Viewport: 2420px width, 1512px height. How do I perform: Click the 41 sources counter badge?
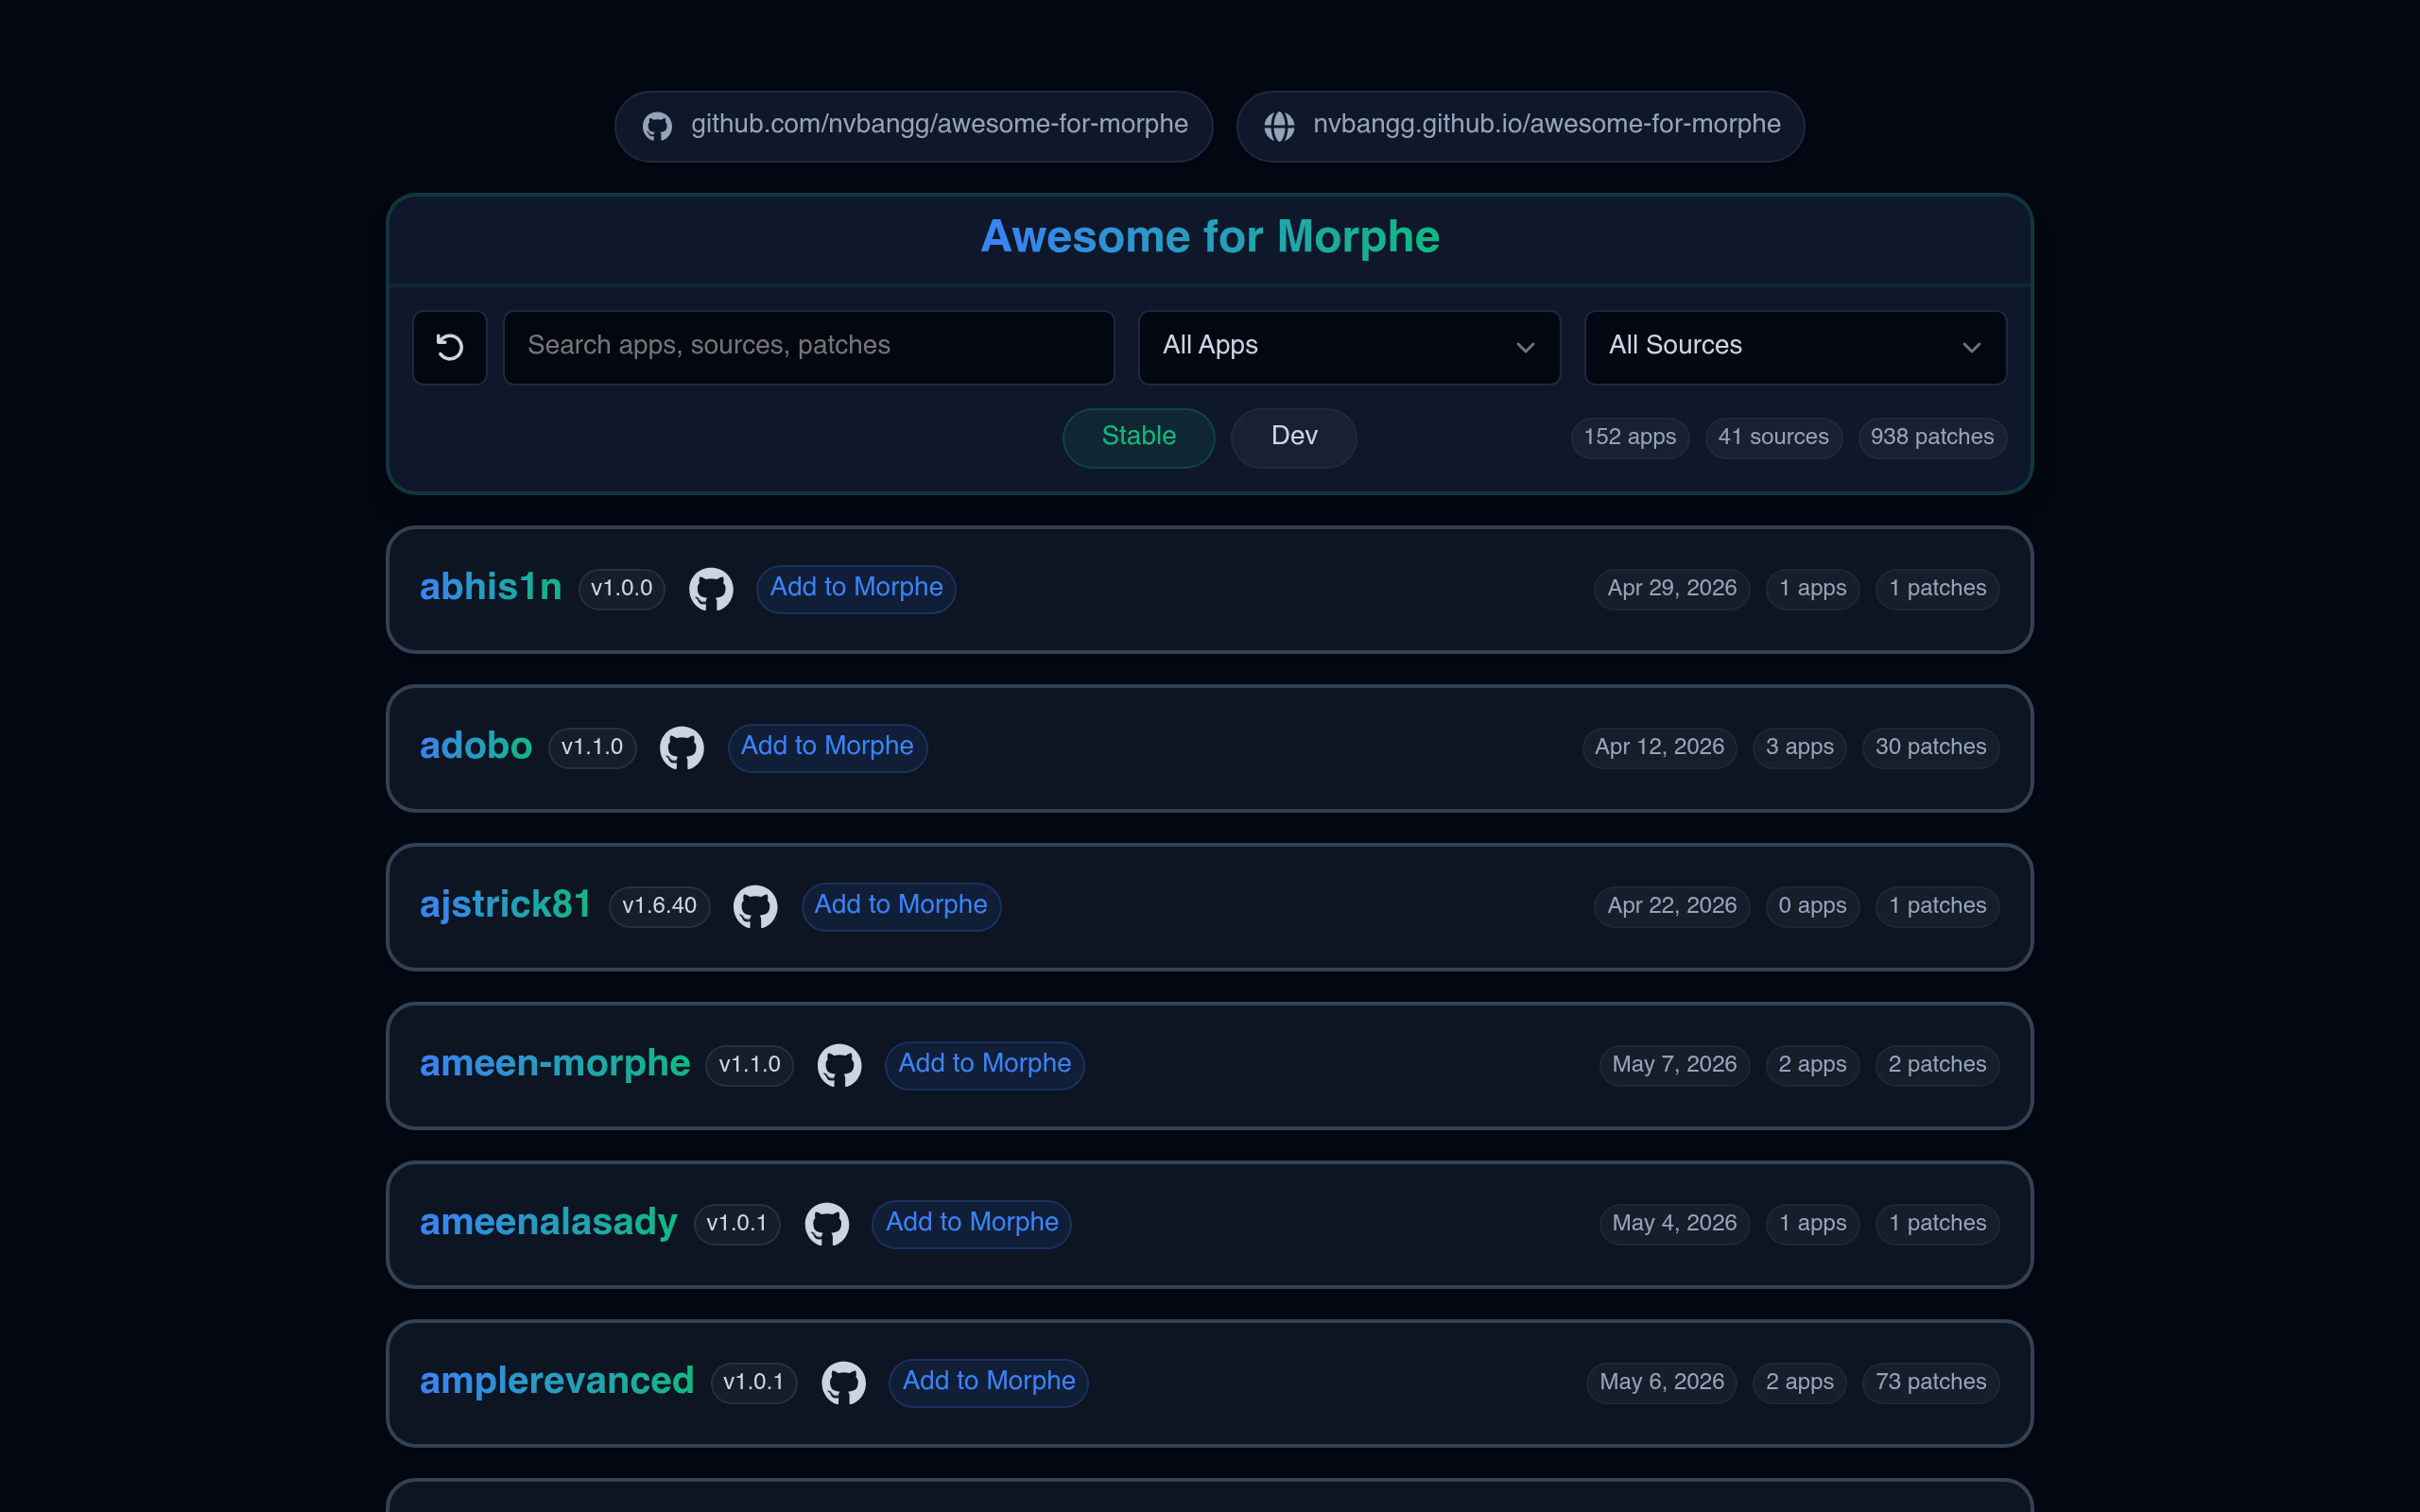(x=1773, y=438)
